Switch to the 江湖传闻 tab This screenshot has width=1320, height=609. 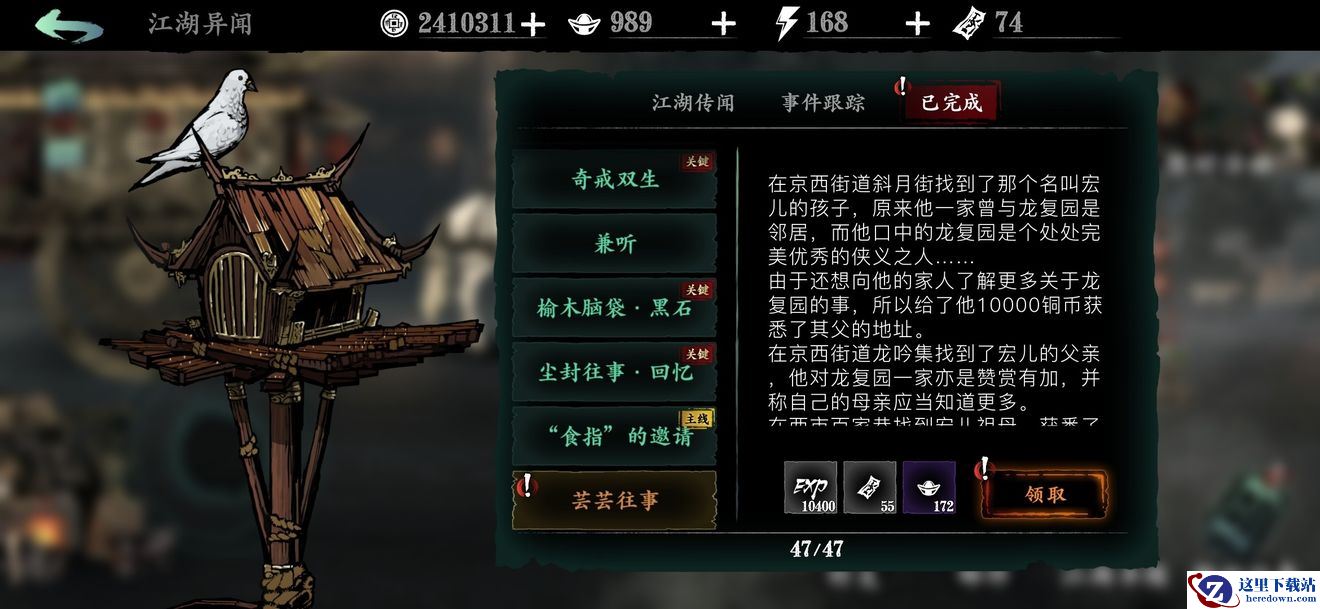(x=693, y=103)
